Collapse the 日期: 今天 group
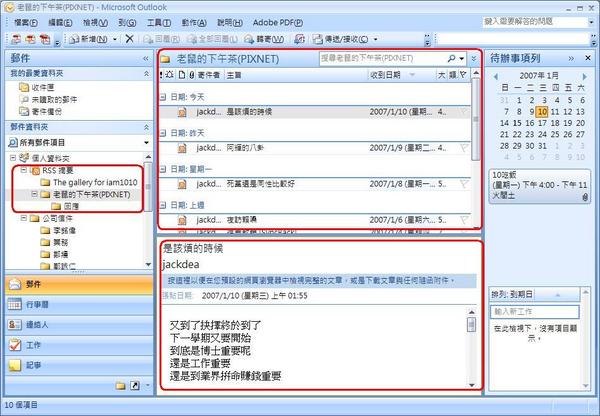Viewport: 600px width, 416px height. (x=163, y=97)
